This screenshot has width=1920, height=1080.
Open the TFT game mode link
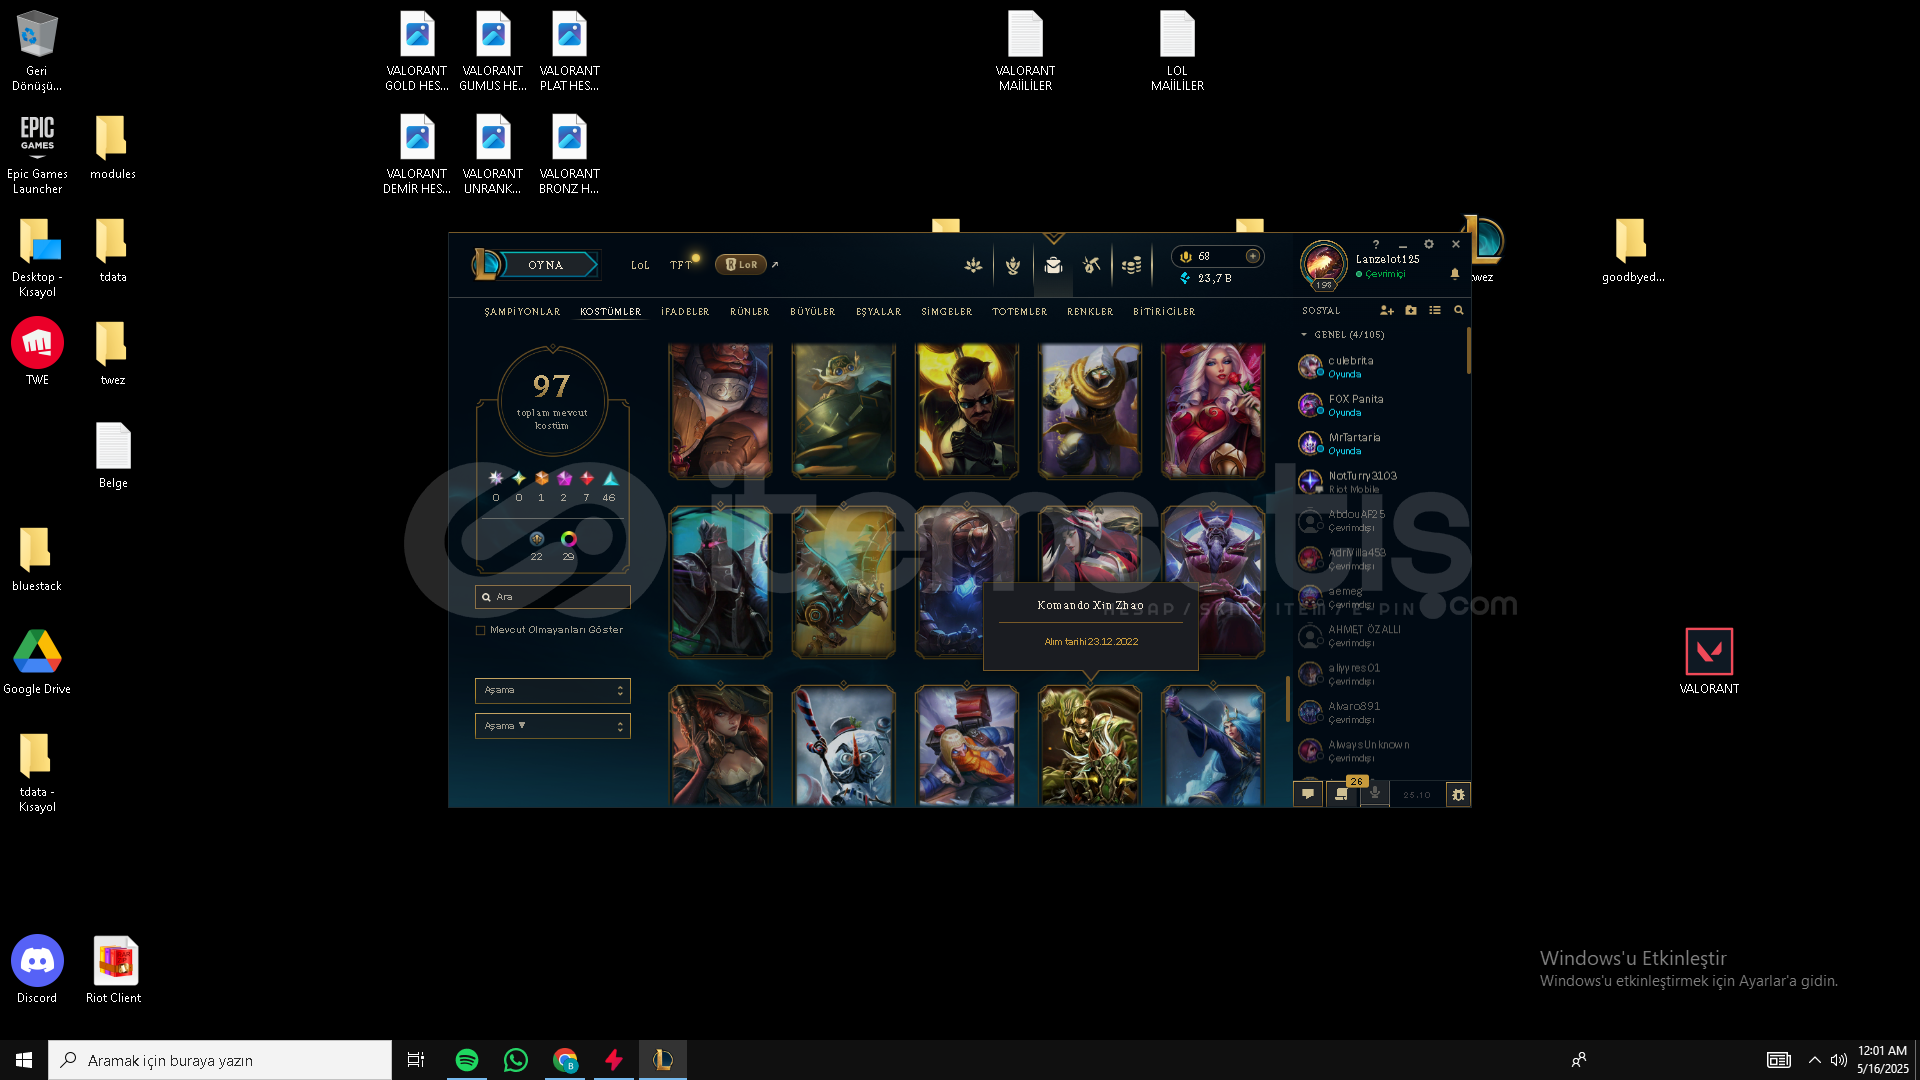680,265
